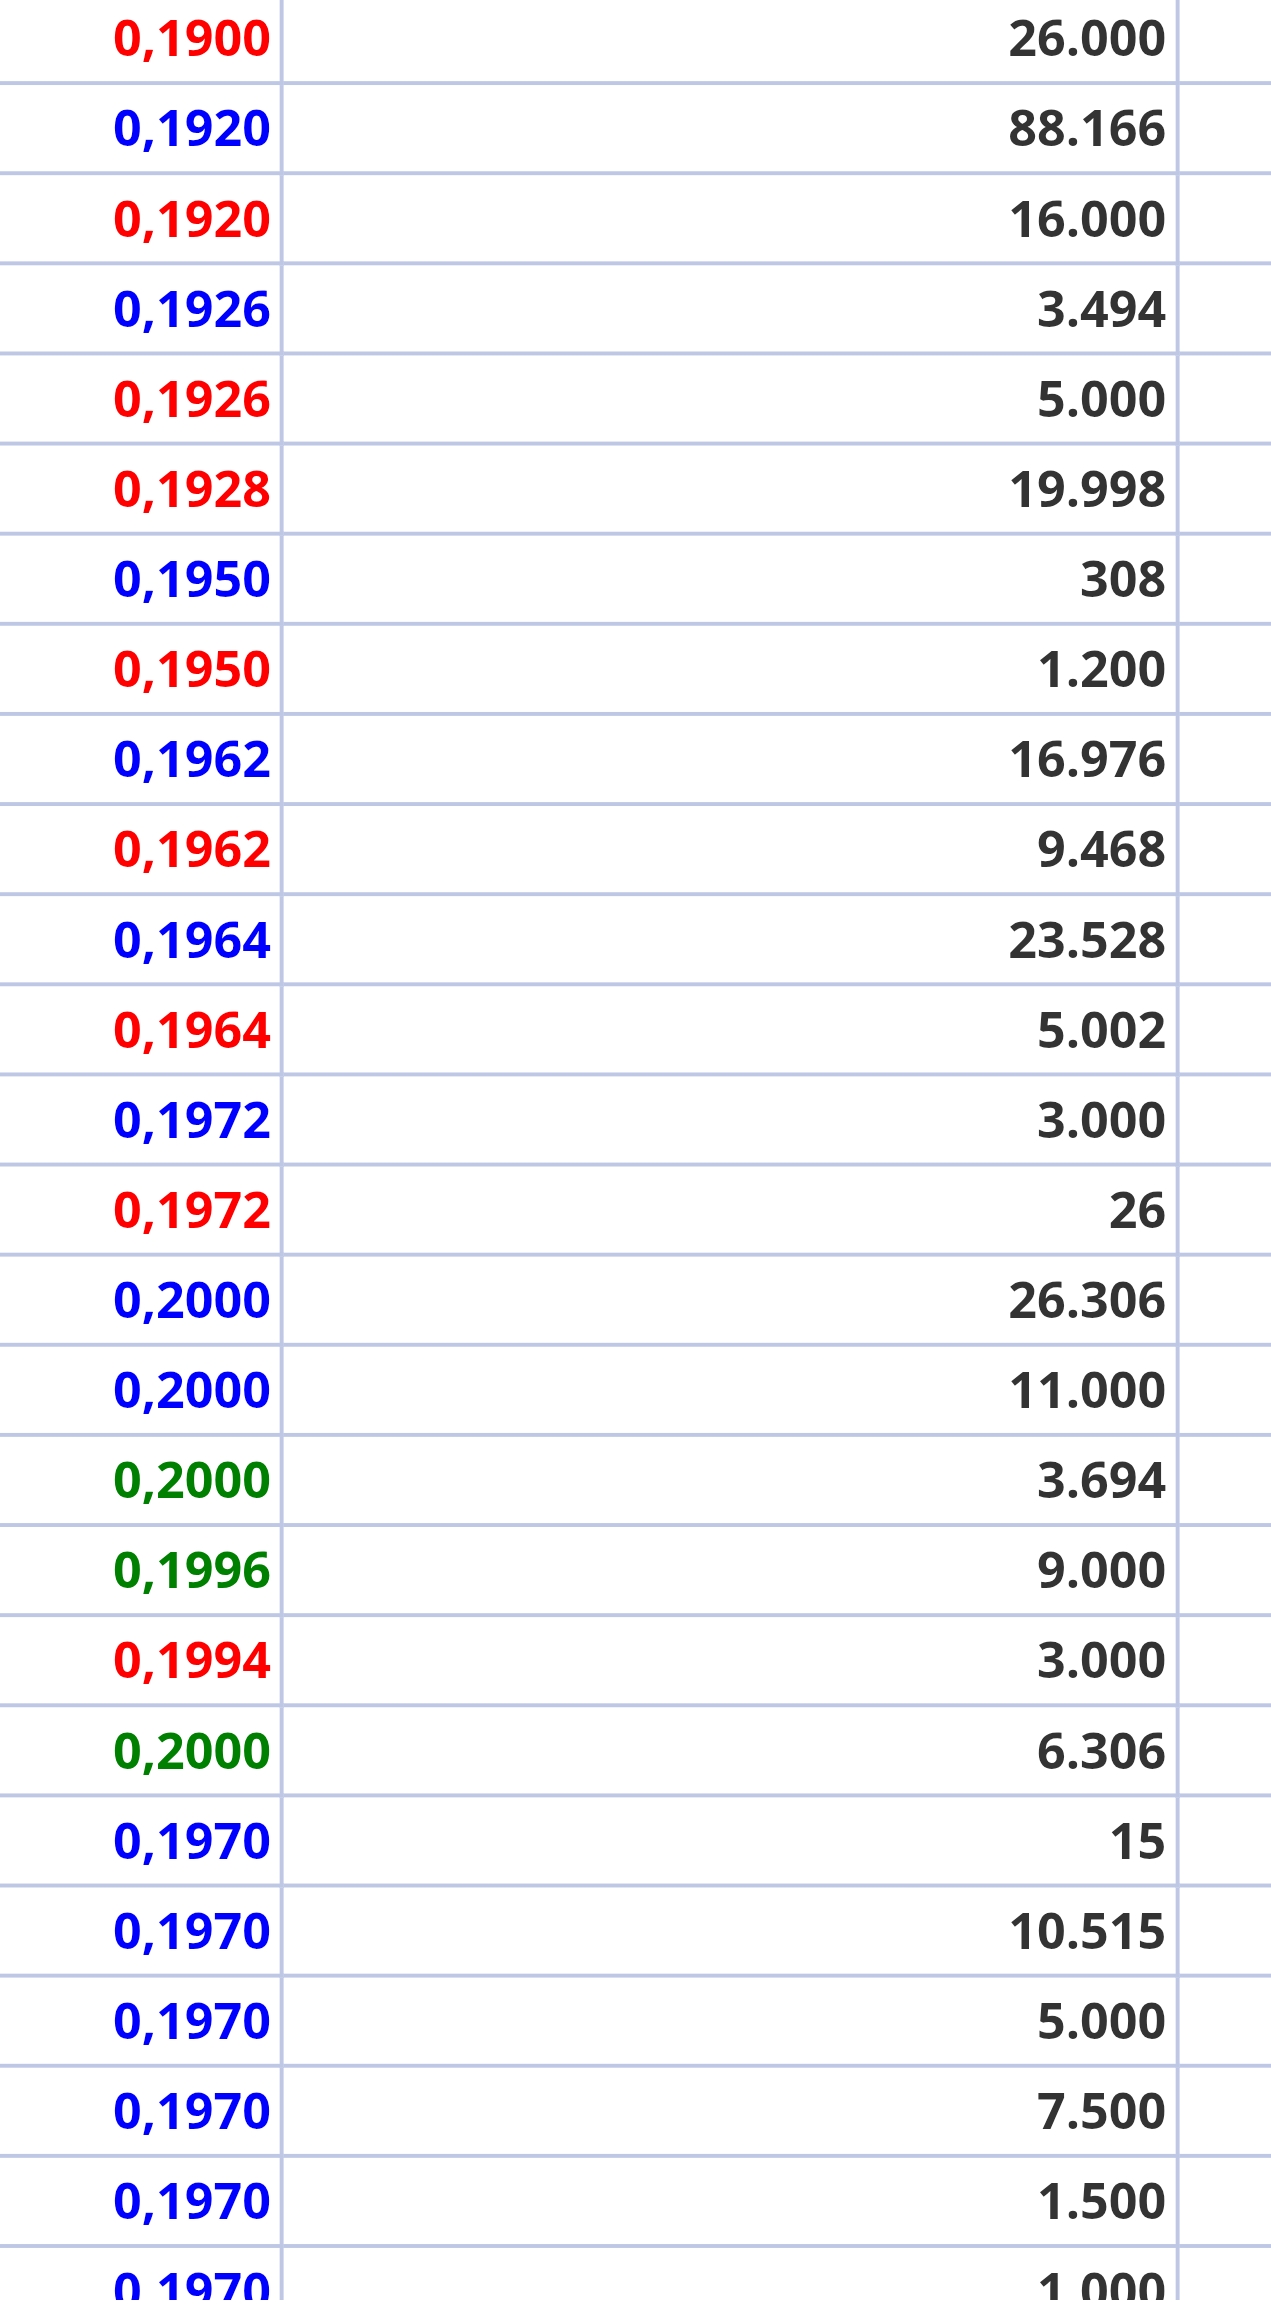Select the red price 0,1994
Image resolution: width=1271 pixels, height=2306 pixels.
[192, 1661]
